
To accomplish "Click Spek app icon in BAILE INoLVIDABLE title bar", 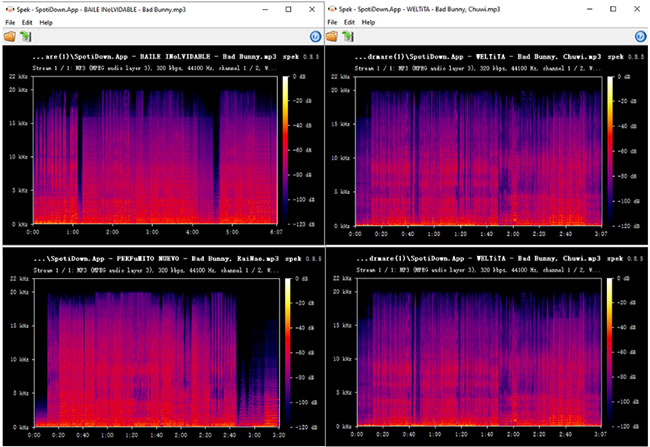I will [10, 9].
